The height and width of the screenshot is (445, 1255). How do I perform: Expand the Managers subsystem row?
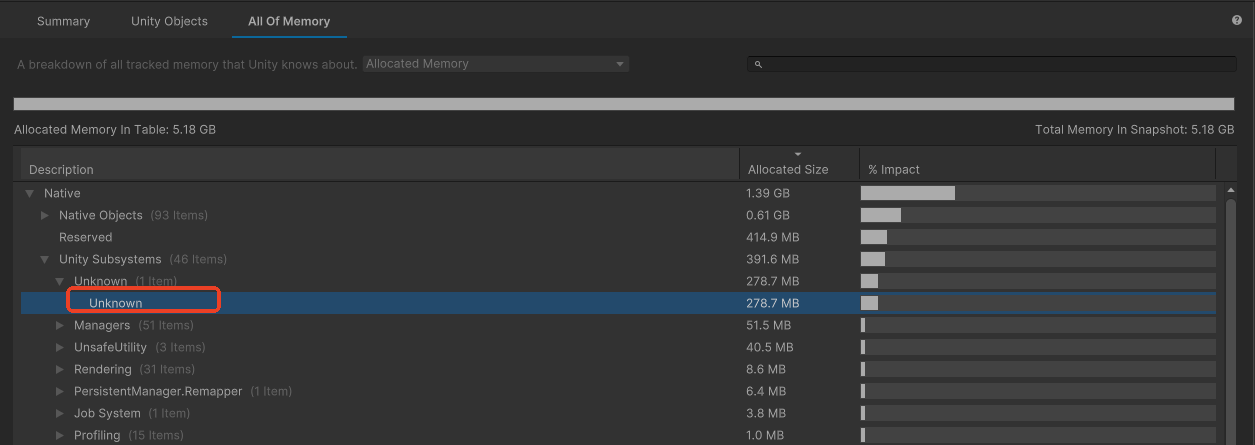click(60, 325)
